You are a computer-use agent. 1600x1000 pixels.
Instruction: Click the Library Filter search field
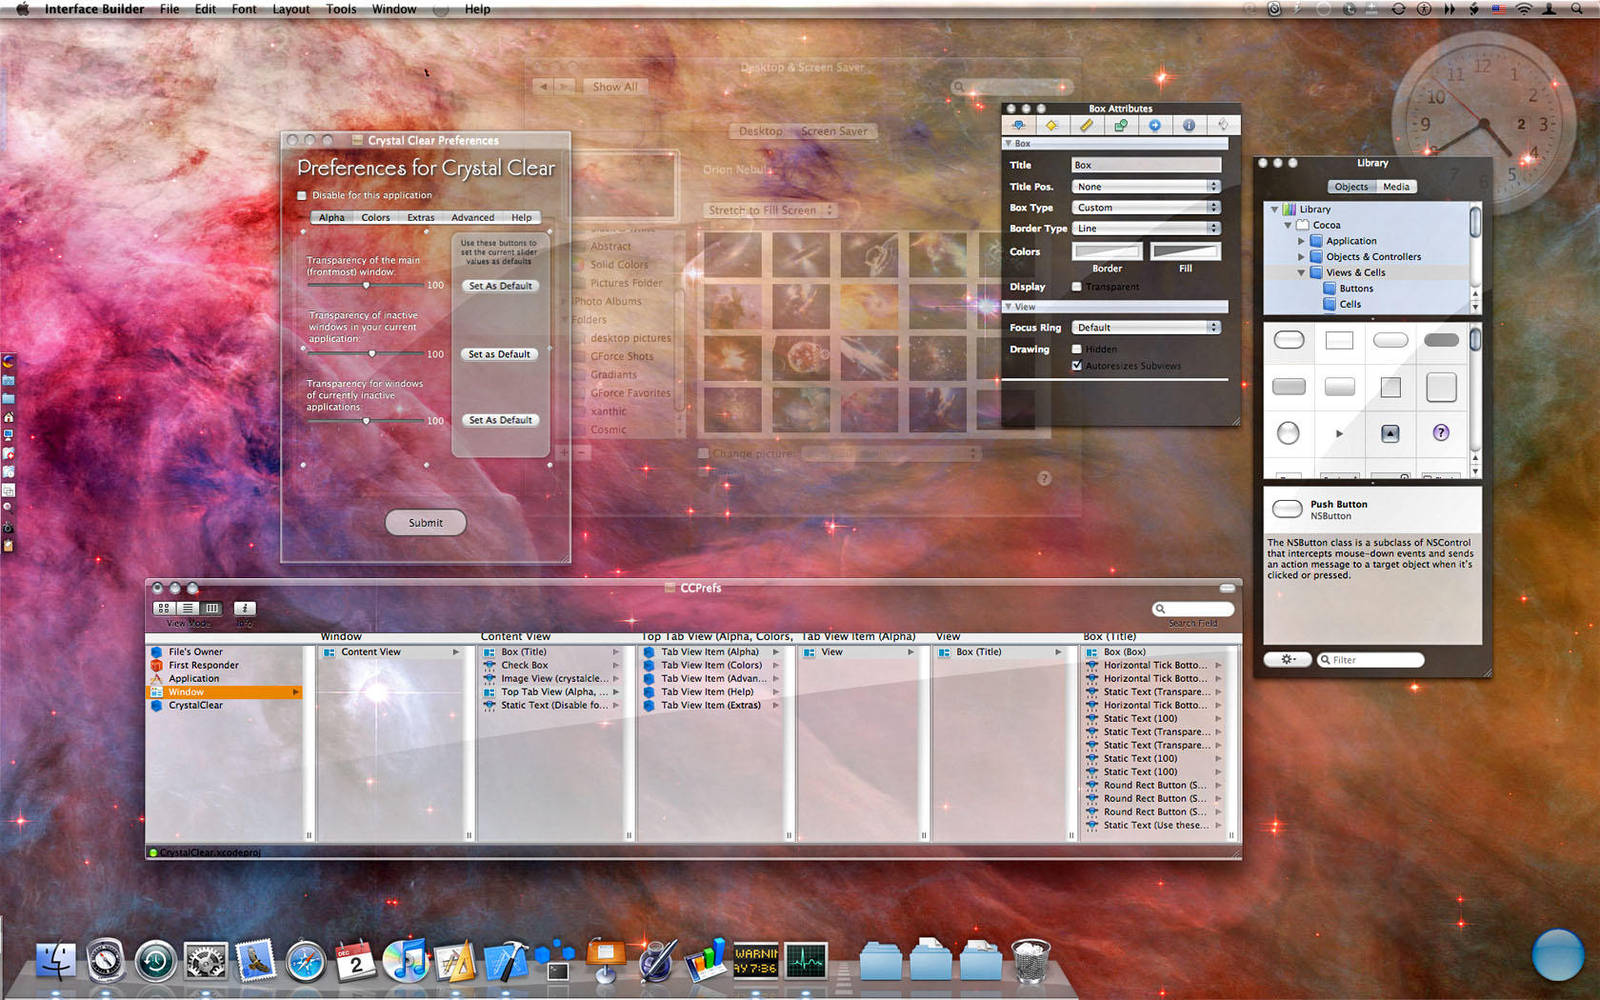coord(1370,660)
